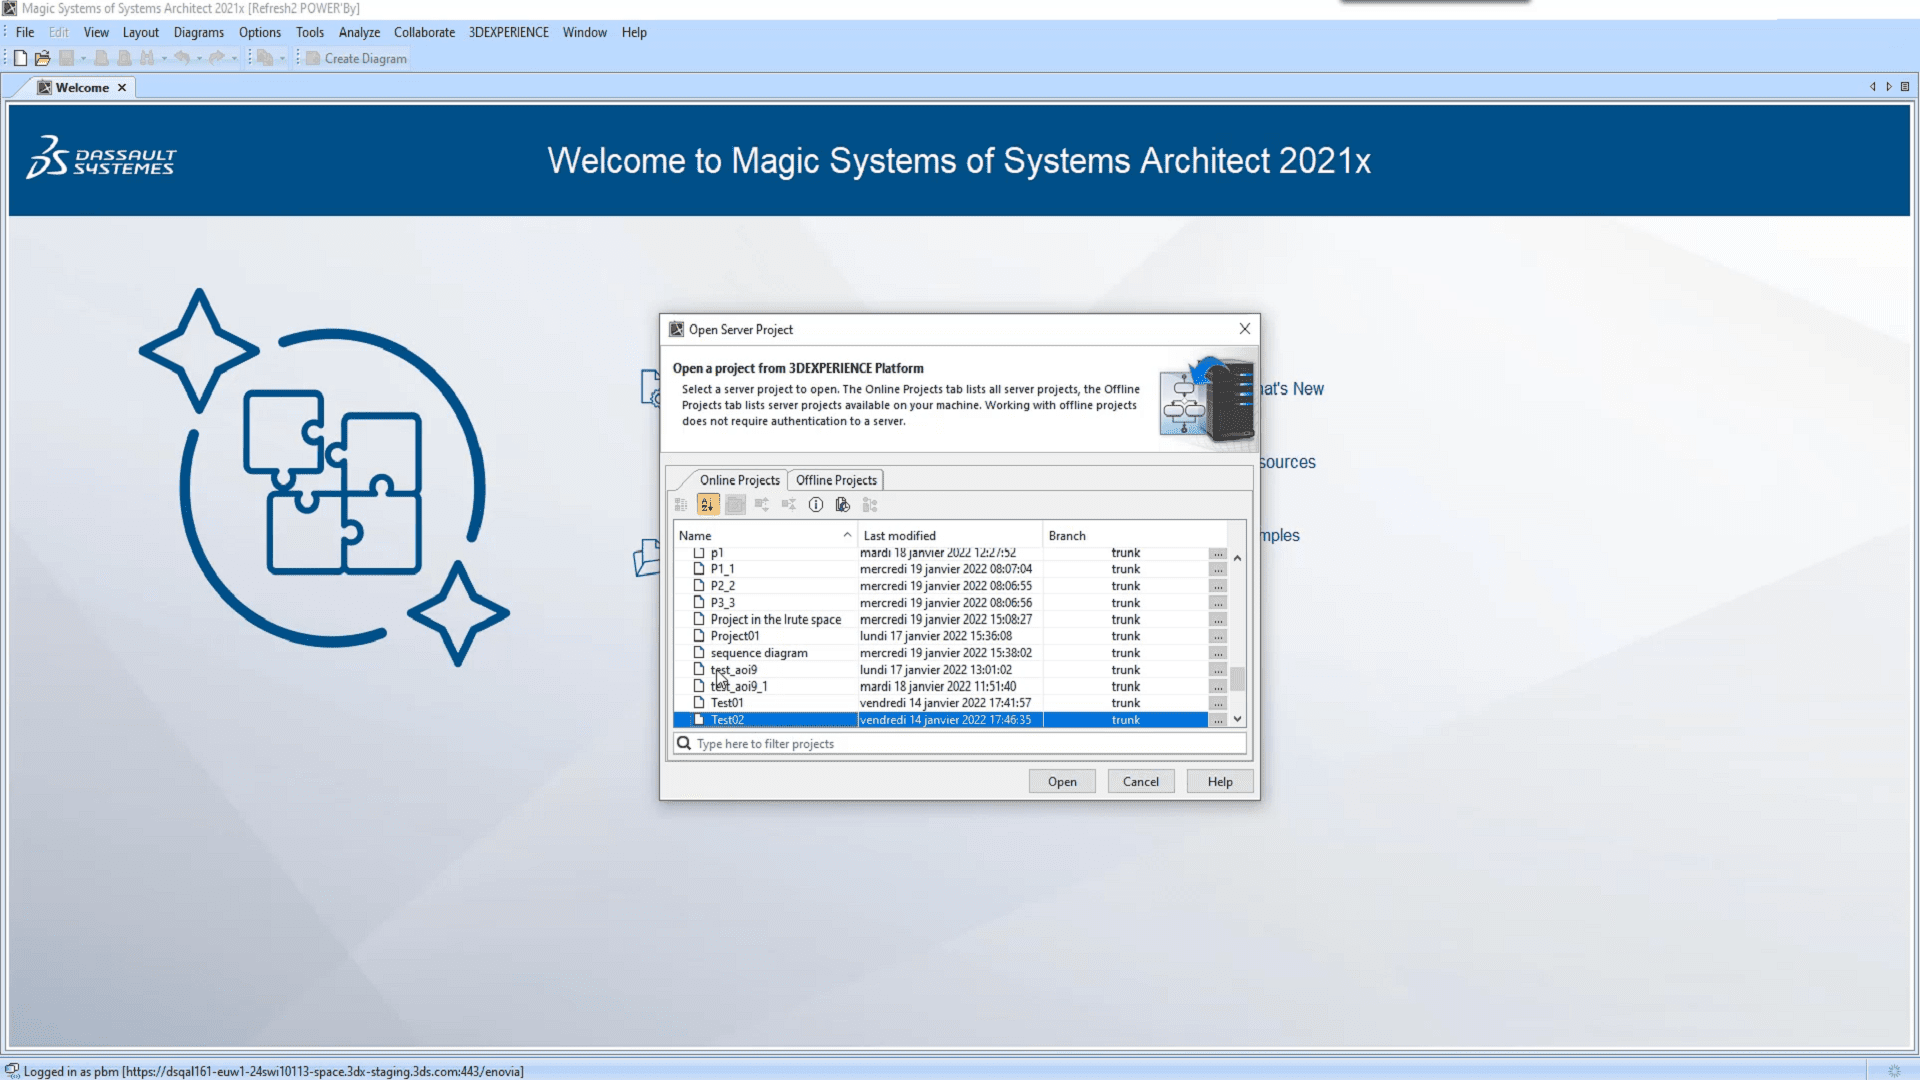Toggle the category tree view icon in dialog
The image size is (1920, 1080).
(x=681, y=505)
